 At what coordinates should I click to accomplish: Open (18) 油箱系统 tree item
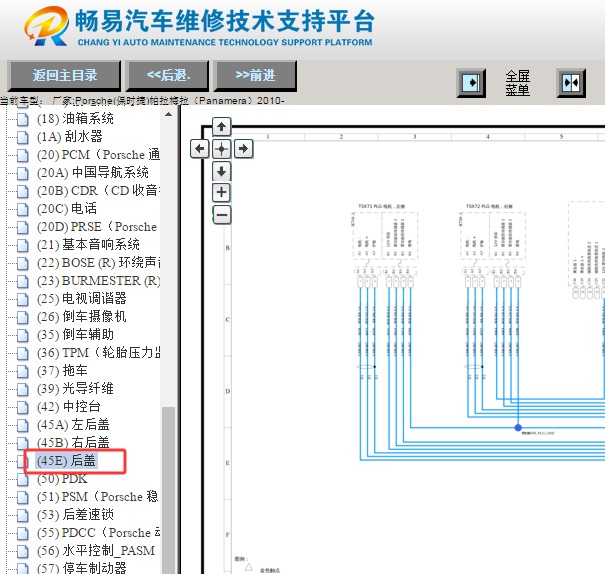click(75, 118)
